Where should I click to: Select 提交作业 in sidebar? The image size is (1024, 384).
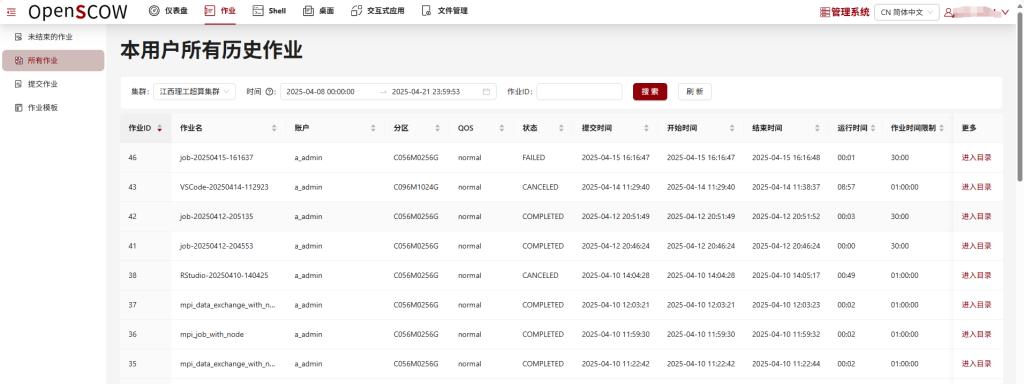(53, 84)
